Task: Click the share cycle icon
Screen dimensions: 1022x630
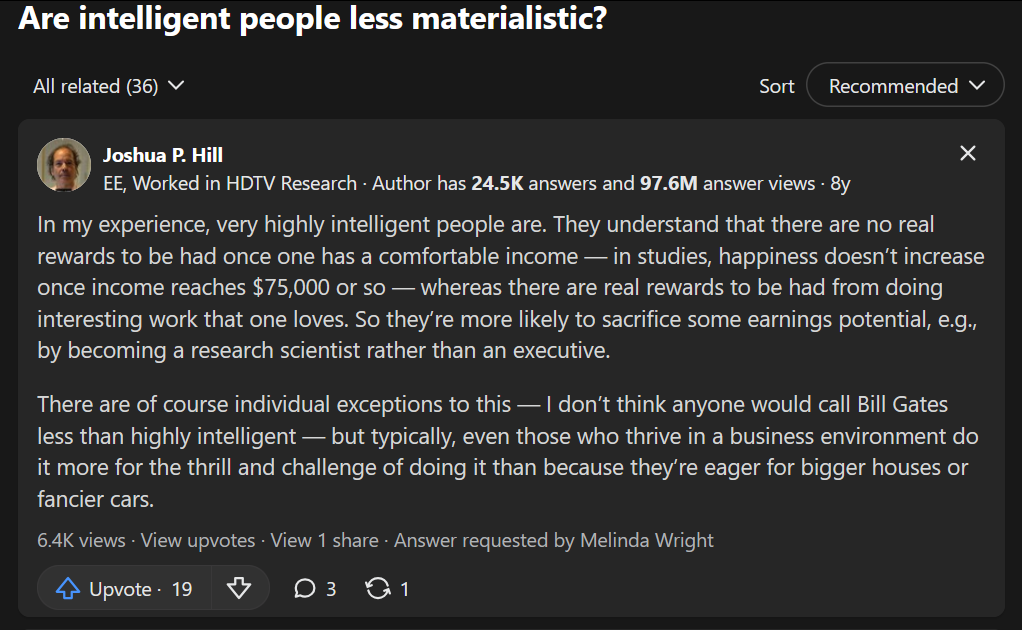Action: click(x=377, y=589)
